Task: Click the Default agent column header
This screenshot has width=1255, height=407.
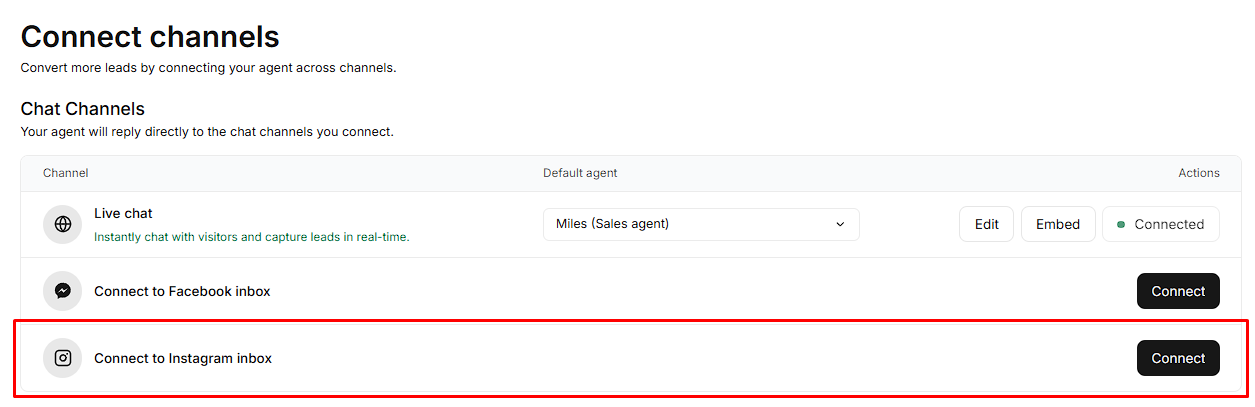Action: [580, 173]
